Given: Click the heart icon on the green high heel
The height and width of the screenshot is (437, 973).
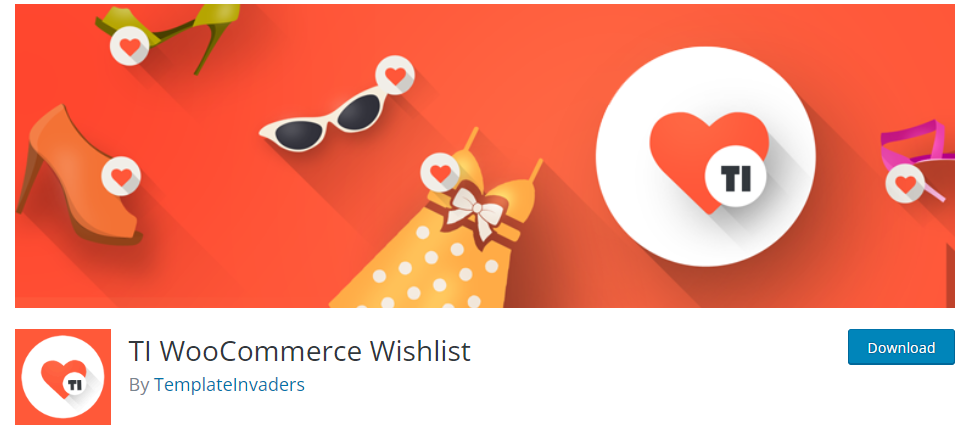Looking at the screenshot, I should tap(130, 45).
